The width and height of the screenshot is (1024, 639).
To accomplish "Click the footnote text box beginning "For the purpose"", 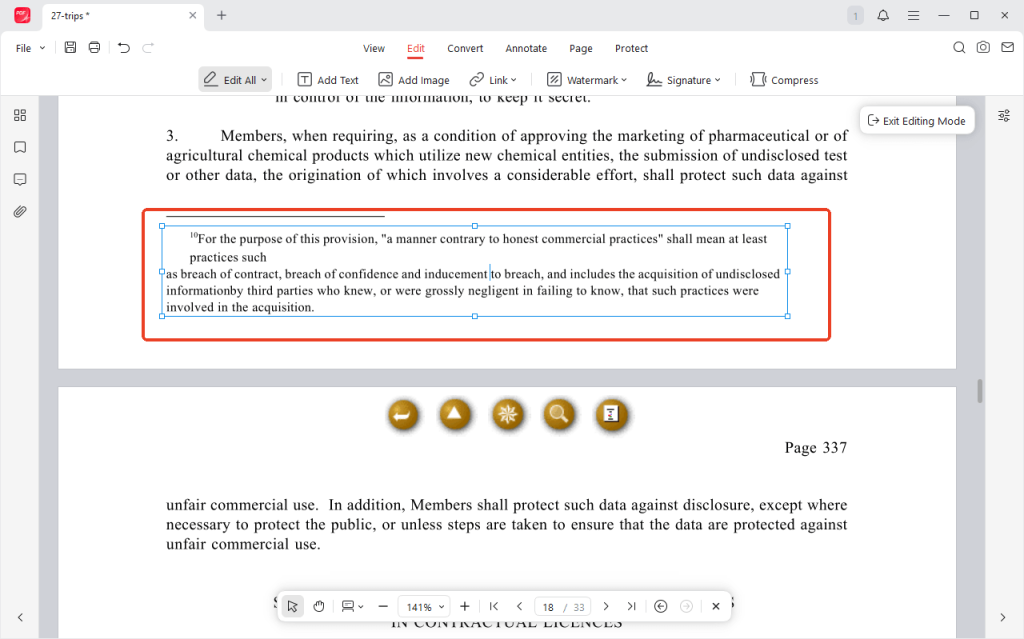I will tap(475, 271).
